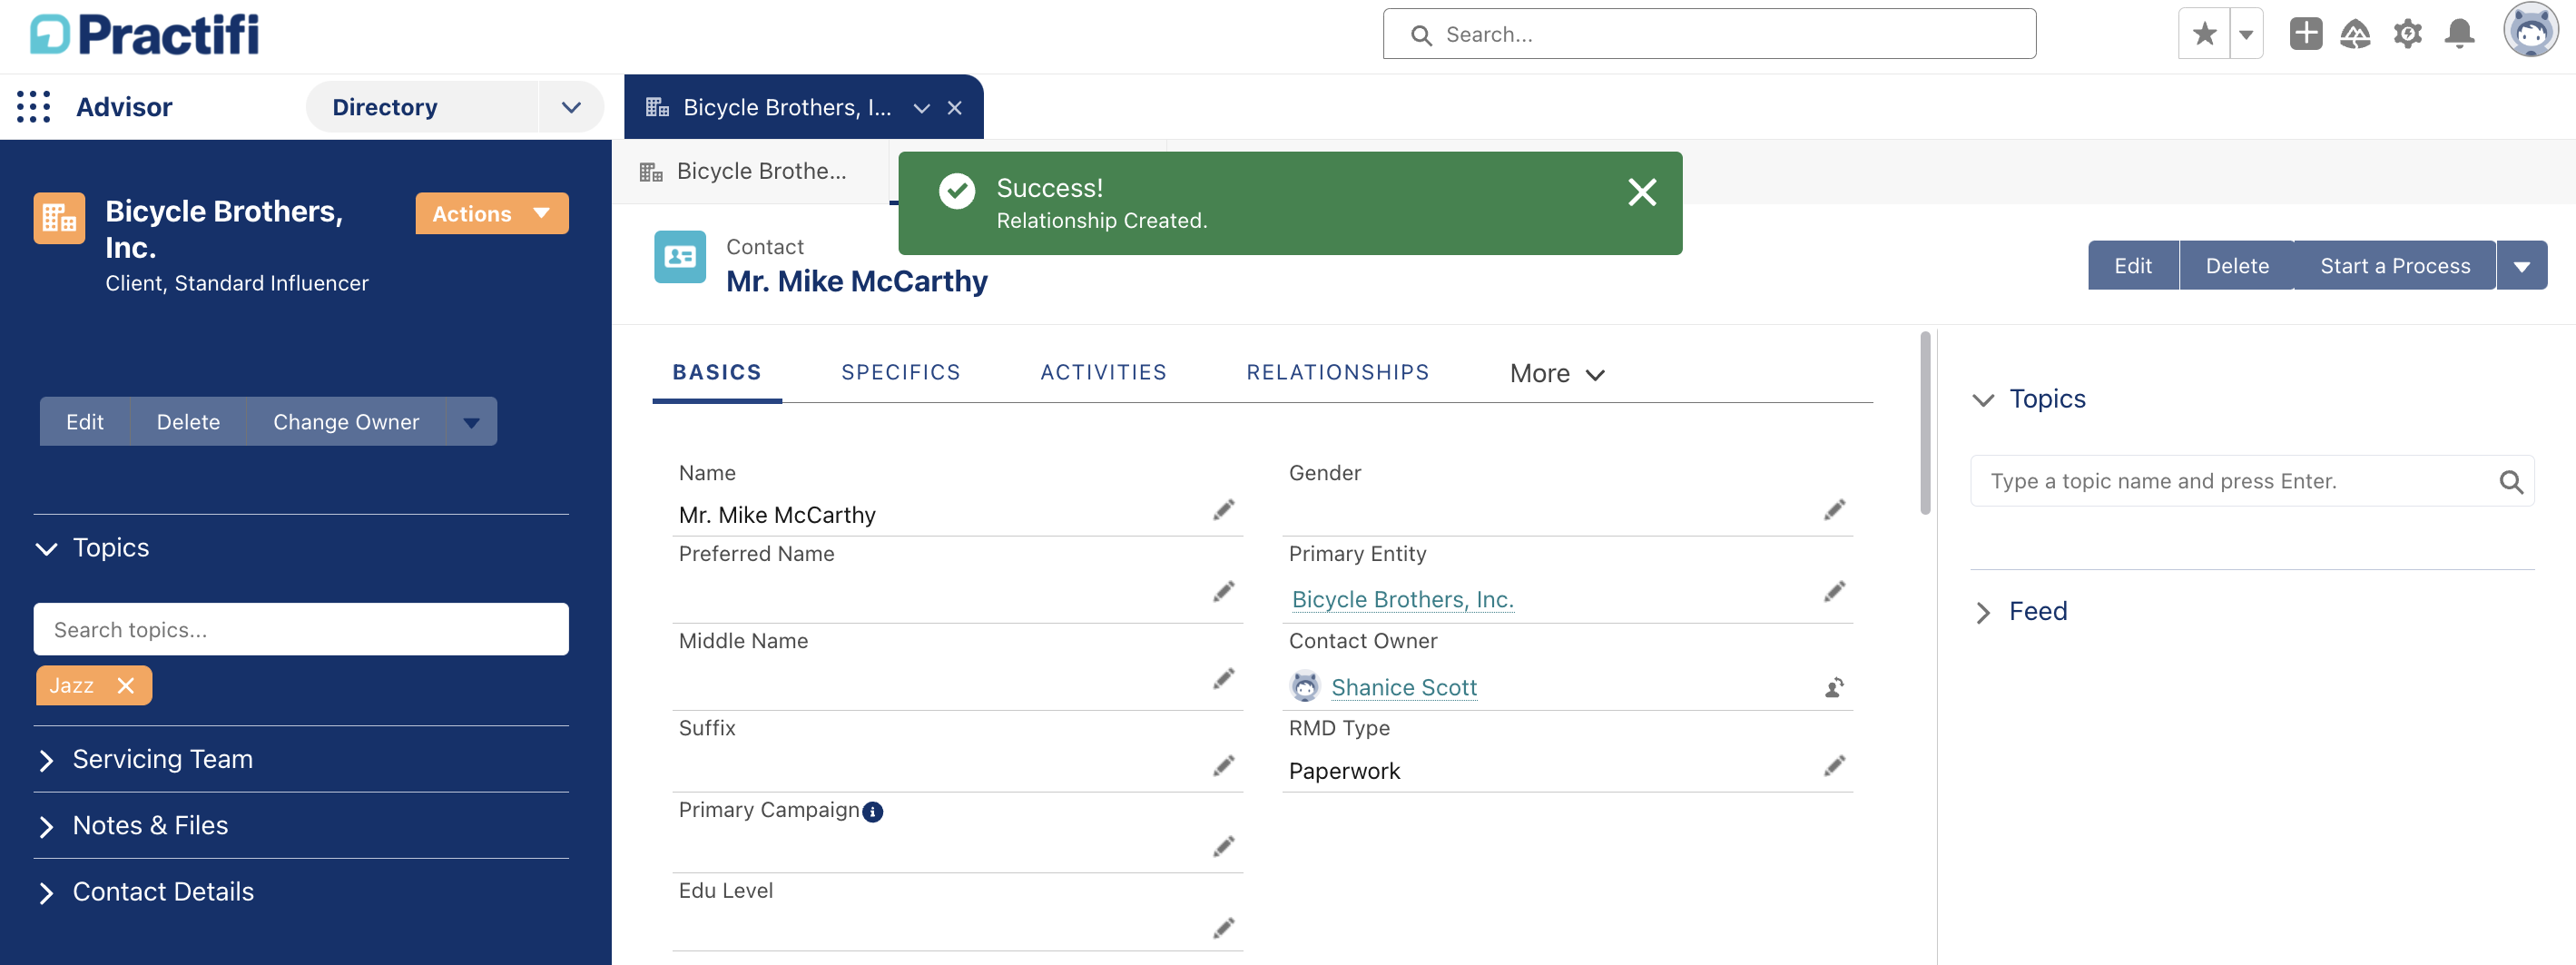Edit Gender pencil icon
This screenshot has height=965, width=2576.
point(1834,510)
